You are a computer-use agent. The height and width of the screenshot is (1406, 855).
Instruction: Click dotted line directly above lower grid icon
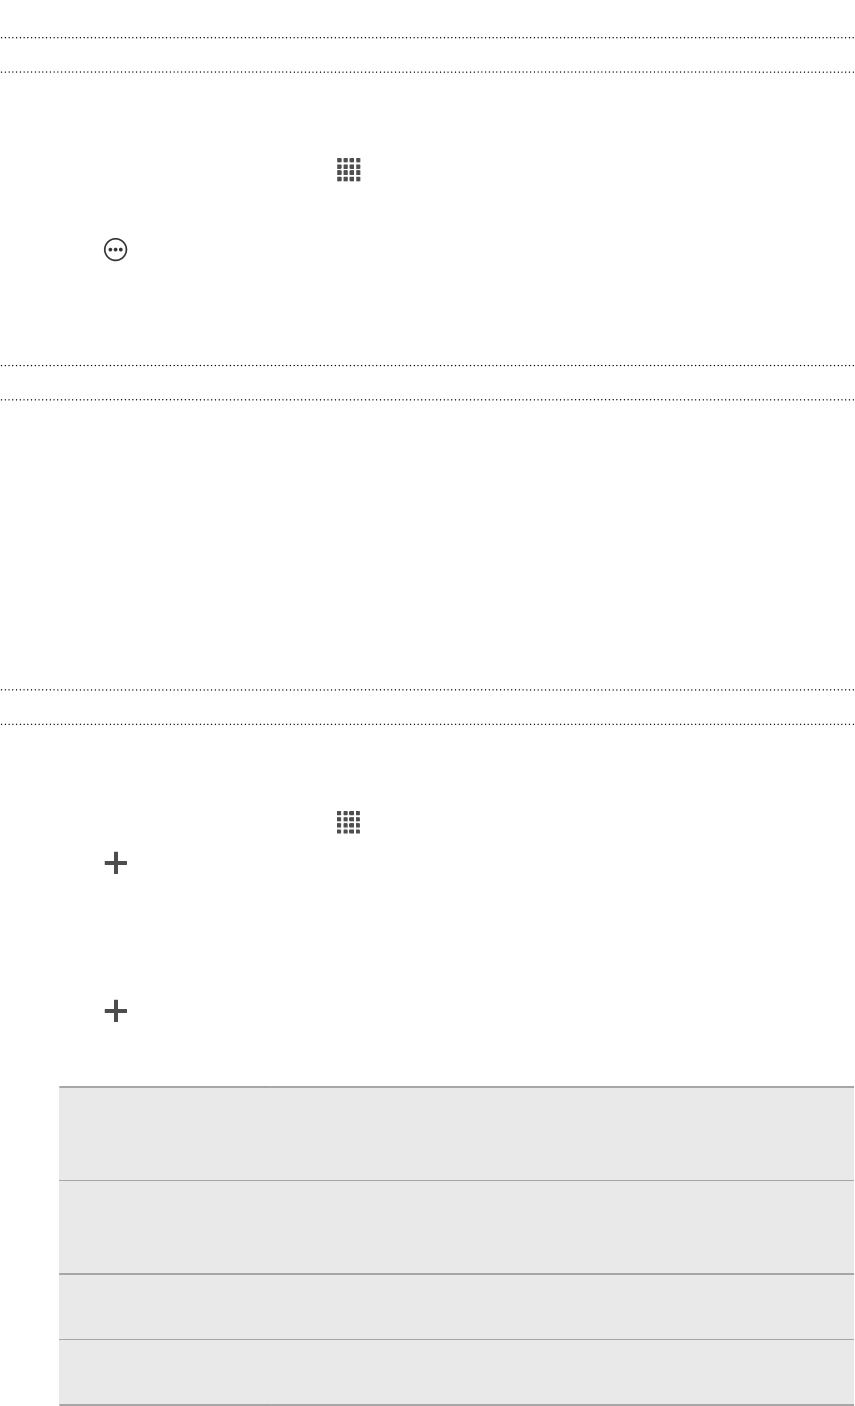[427, 723]
